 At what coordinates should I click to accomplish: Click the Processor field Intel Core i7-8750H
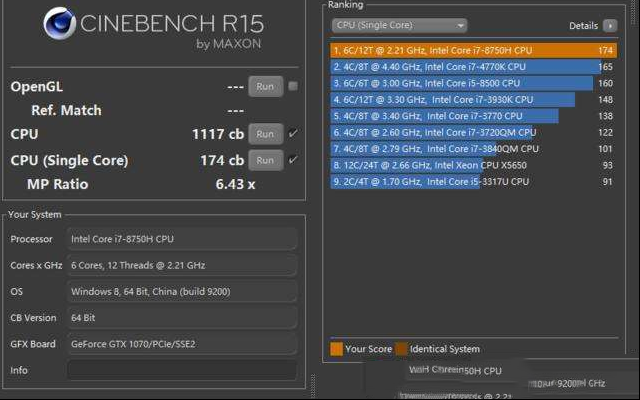(x=182, y=239)
